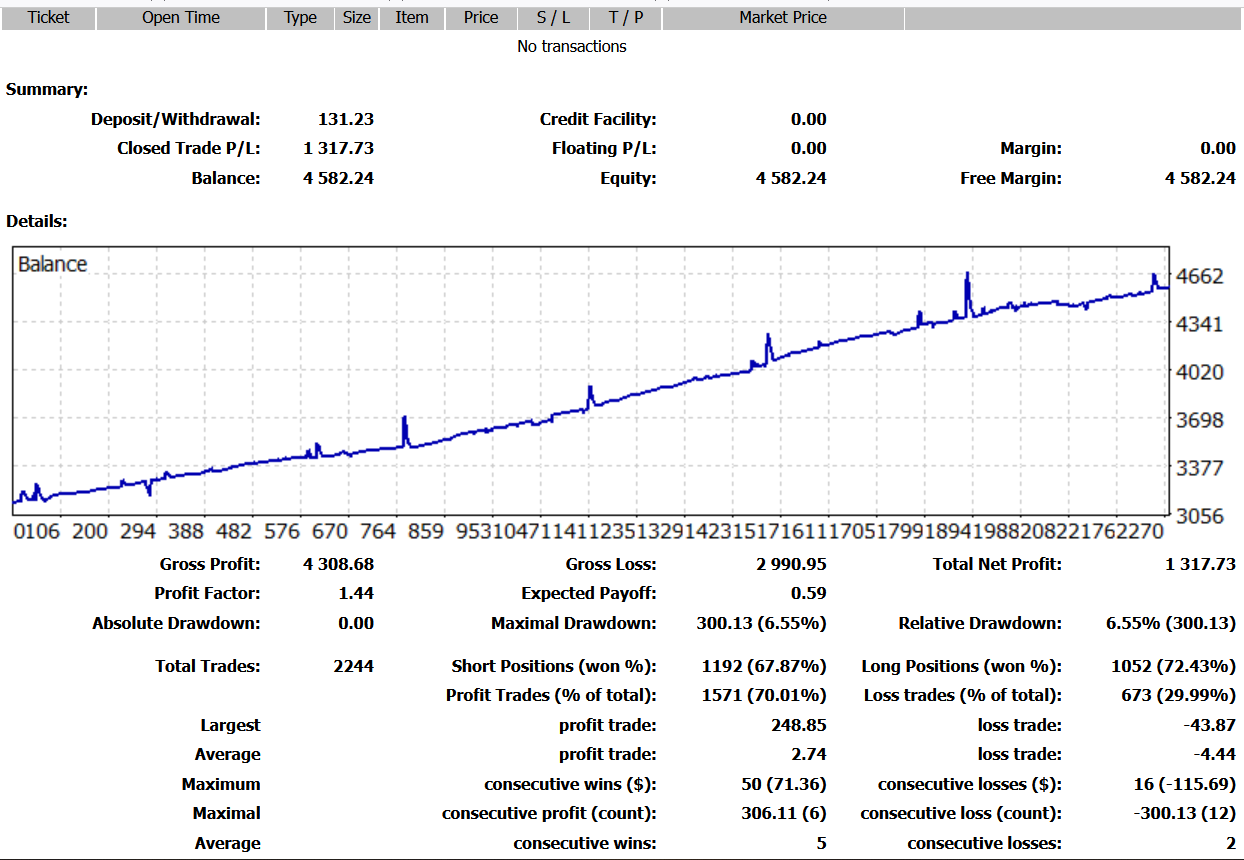Click the T / P column header
Image resolution: width=1244 pixels, height=860 pixels.
click(x=626, y=18)
